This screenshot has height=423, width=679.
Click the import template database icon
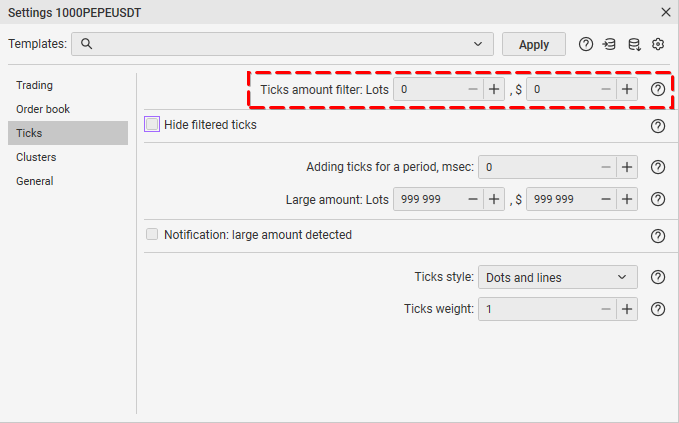[x=609, y=44]
